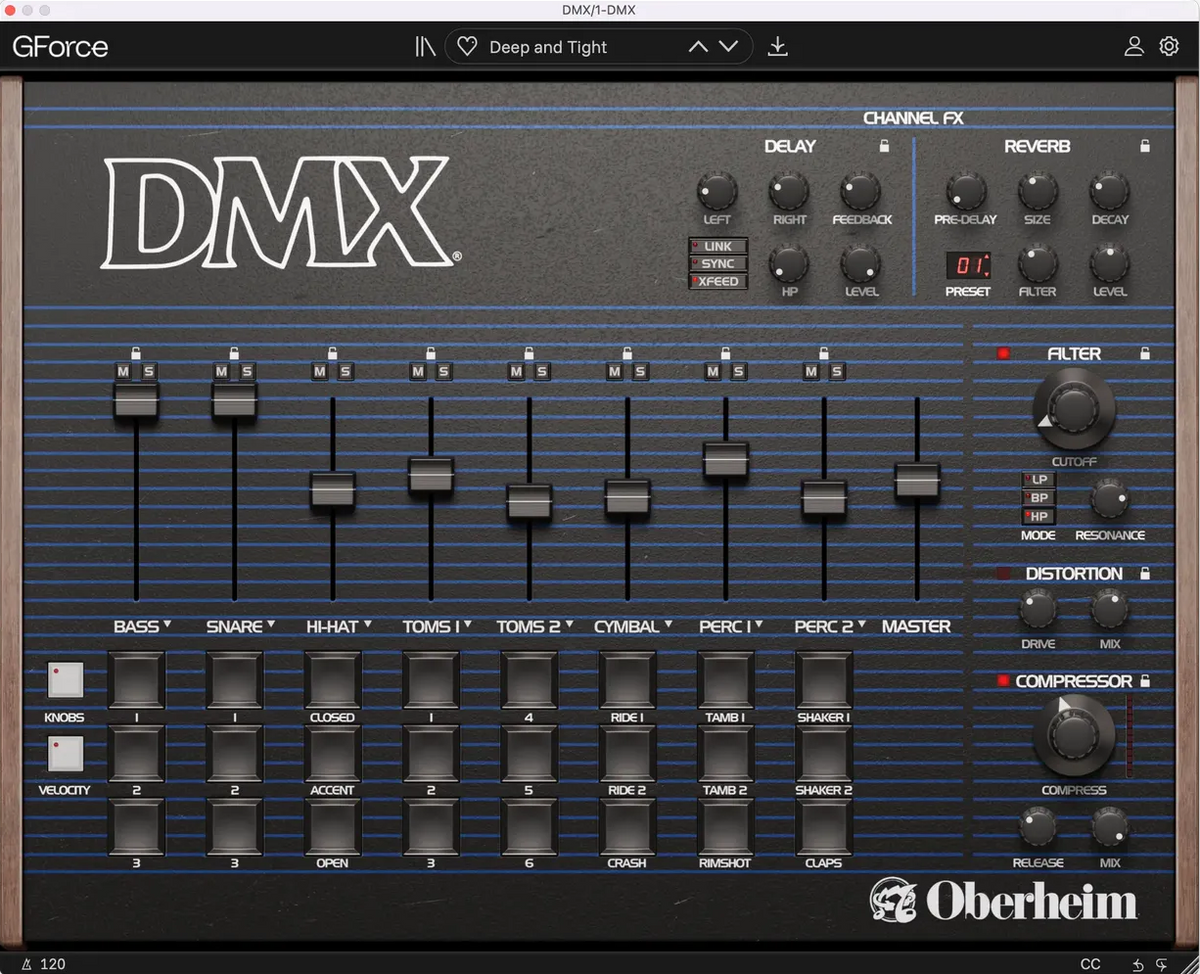
Task: Click the redo arrow in status bar
Action: 1162,965
